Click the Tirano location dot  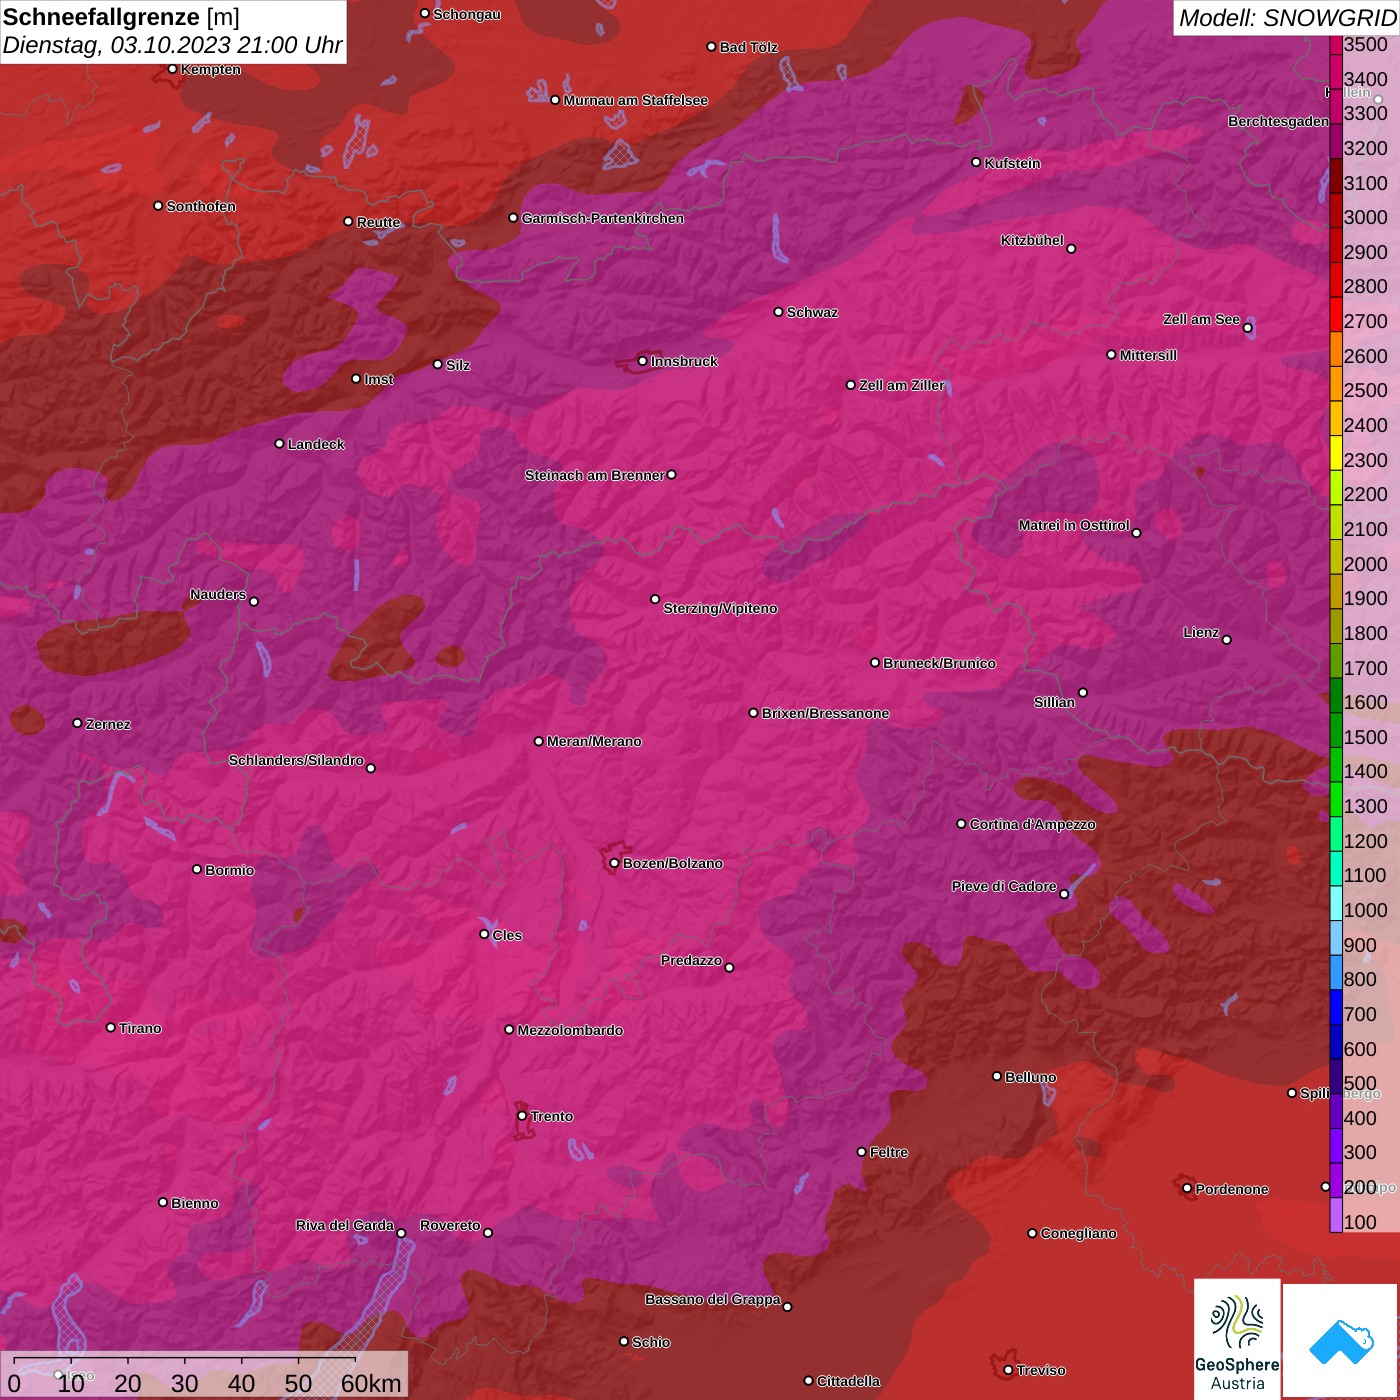pyautogui.click(x=111, y=1027)
